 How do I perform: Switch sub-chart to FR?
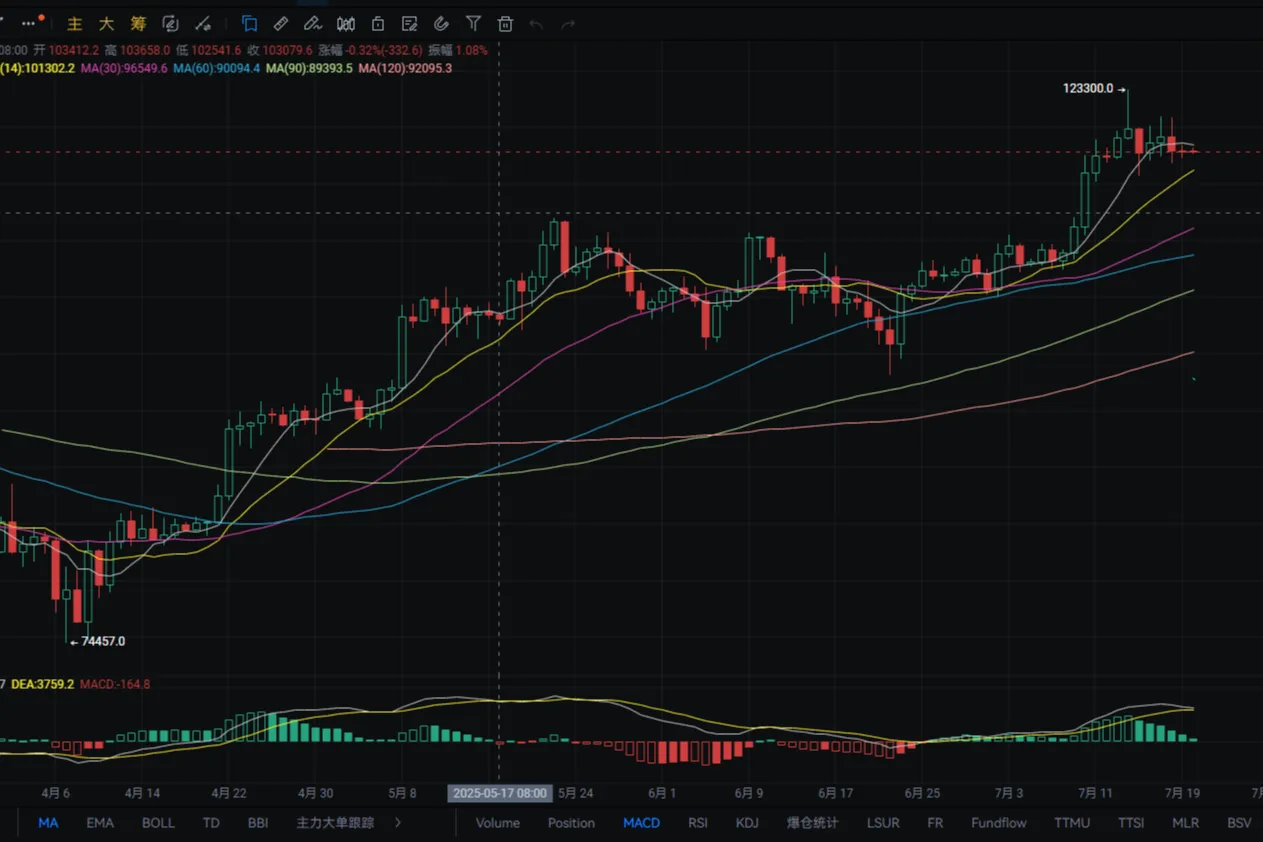[935, 823]
